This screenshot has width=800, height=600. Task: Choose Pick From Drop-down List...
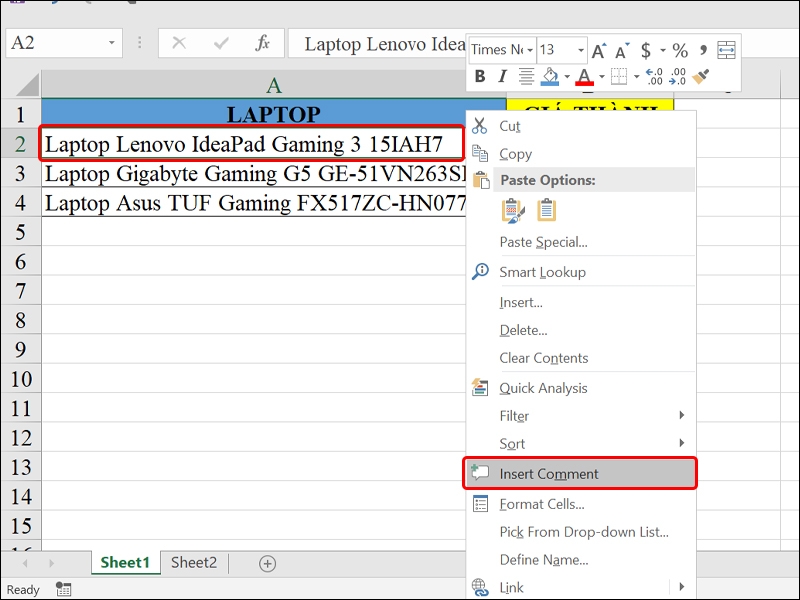pyautogui.click(x=581, y=532)
